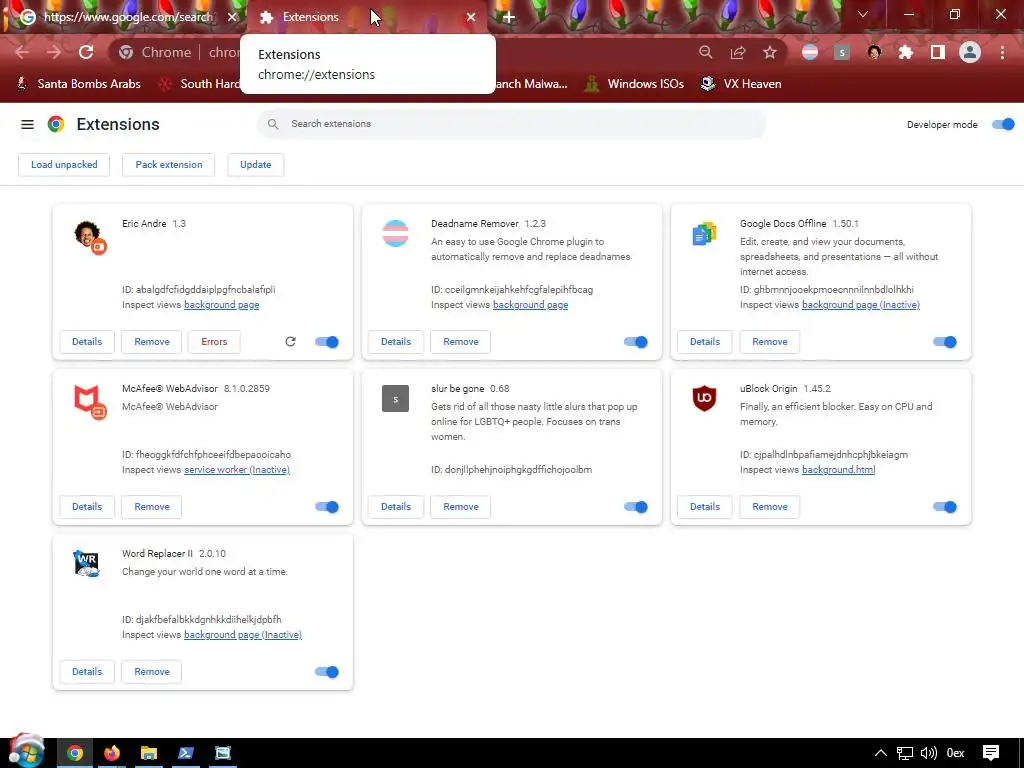The image size is (1024, 768).
Task: Open Eric Andre toolbar extension icon
Action: (x=874, y=52)
